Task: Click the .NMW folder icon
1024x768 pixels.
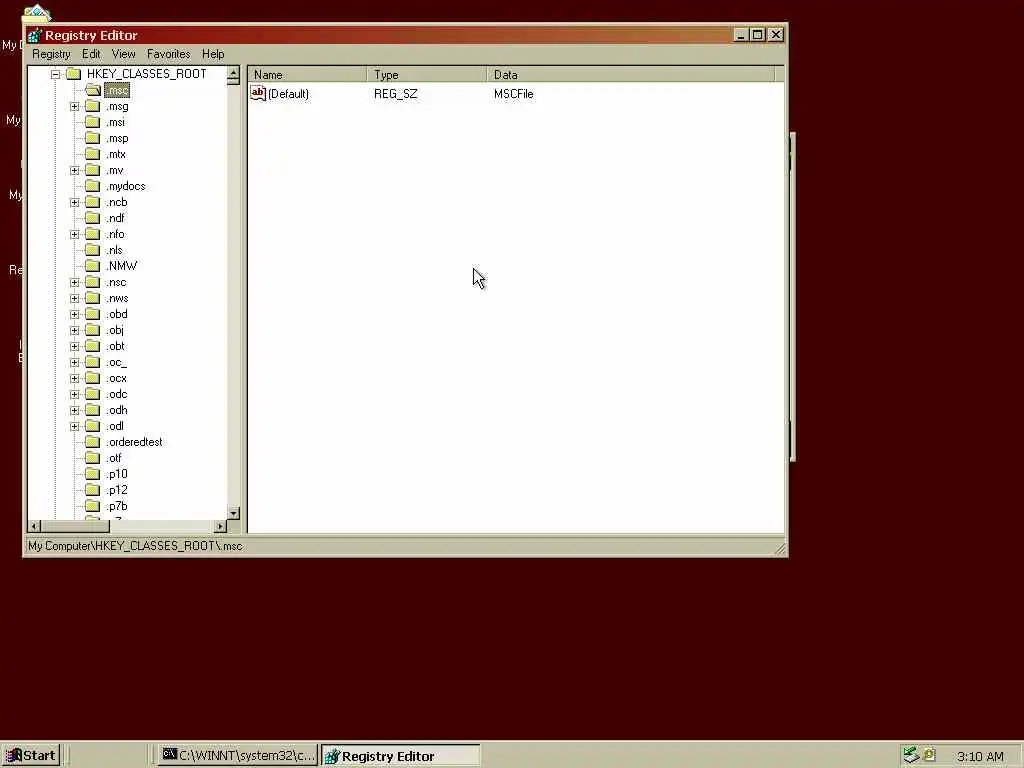Action: point(93,266)
